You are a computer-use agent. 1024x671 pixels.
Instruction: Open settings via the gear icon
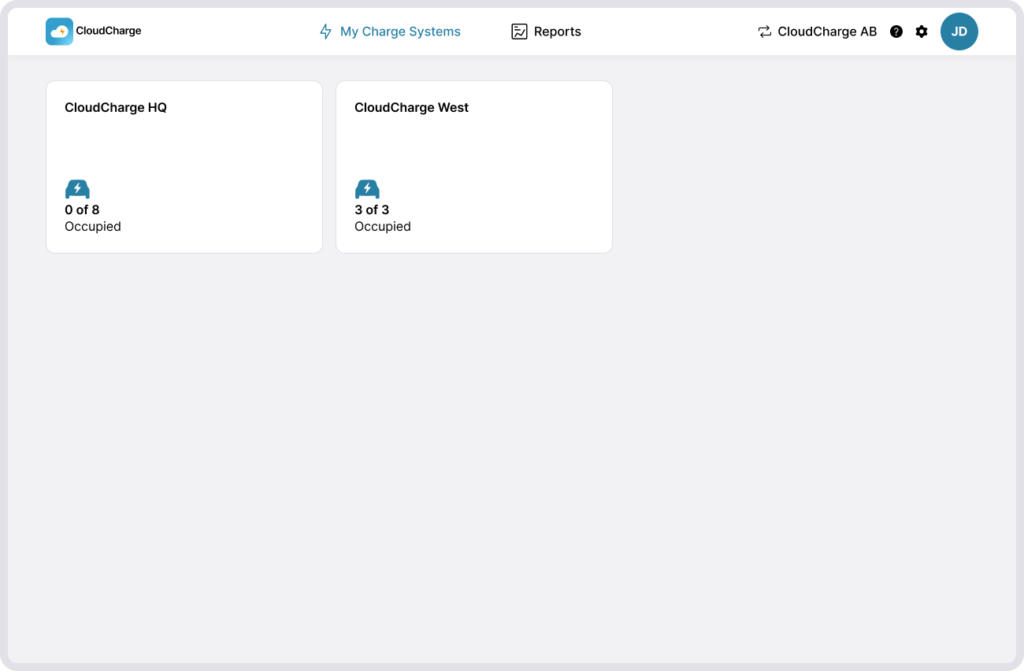pyautogui.click(x=921, y=31)
